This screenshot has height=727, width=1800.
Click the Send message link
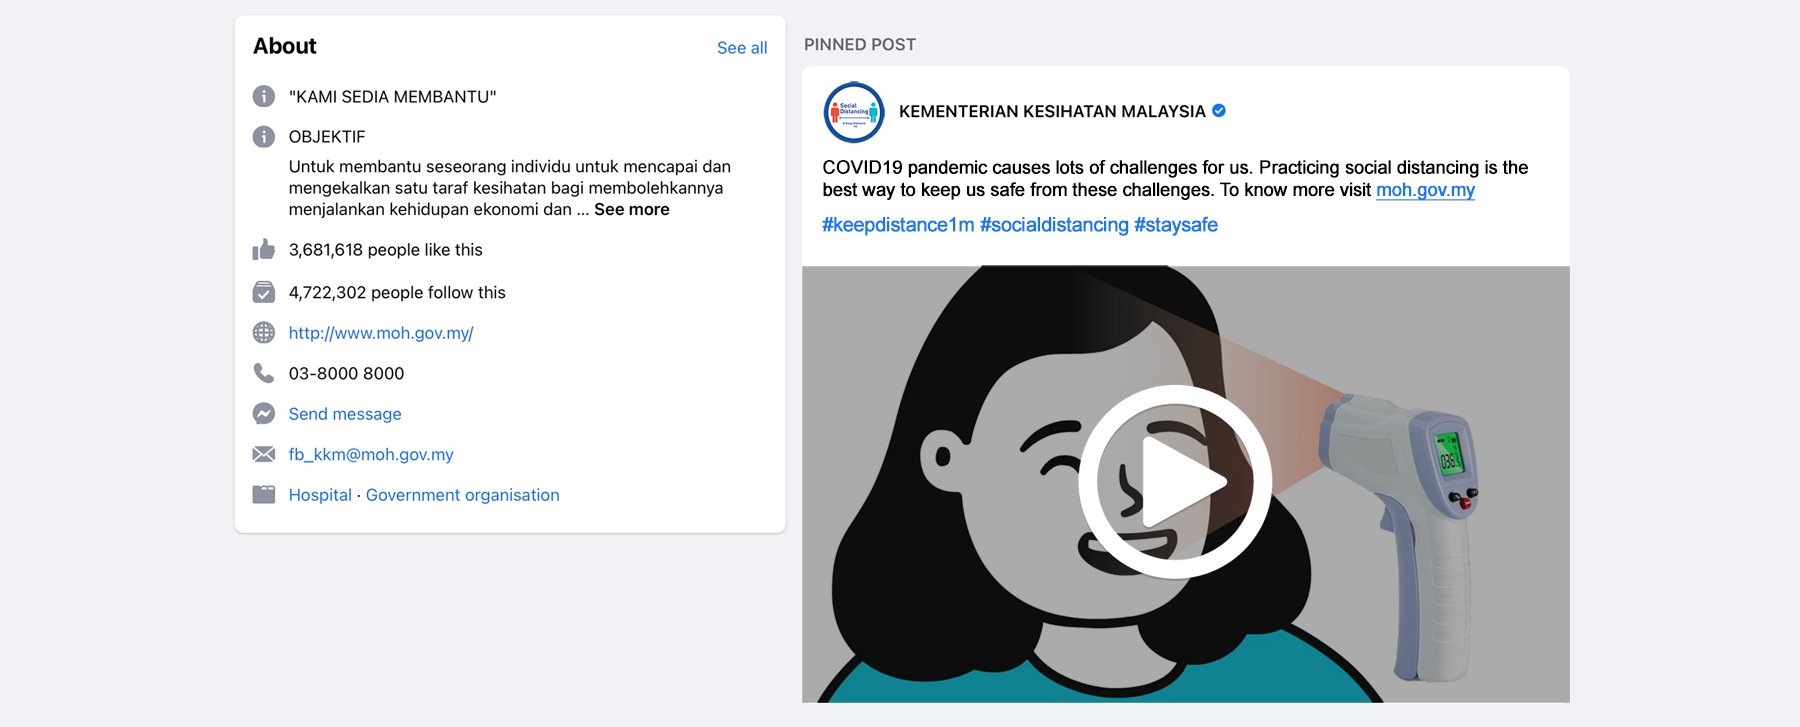coord(345,414)
